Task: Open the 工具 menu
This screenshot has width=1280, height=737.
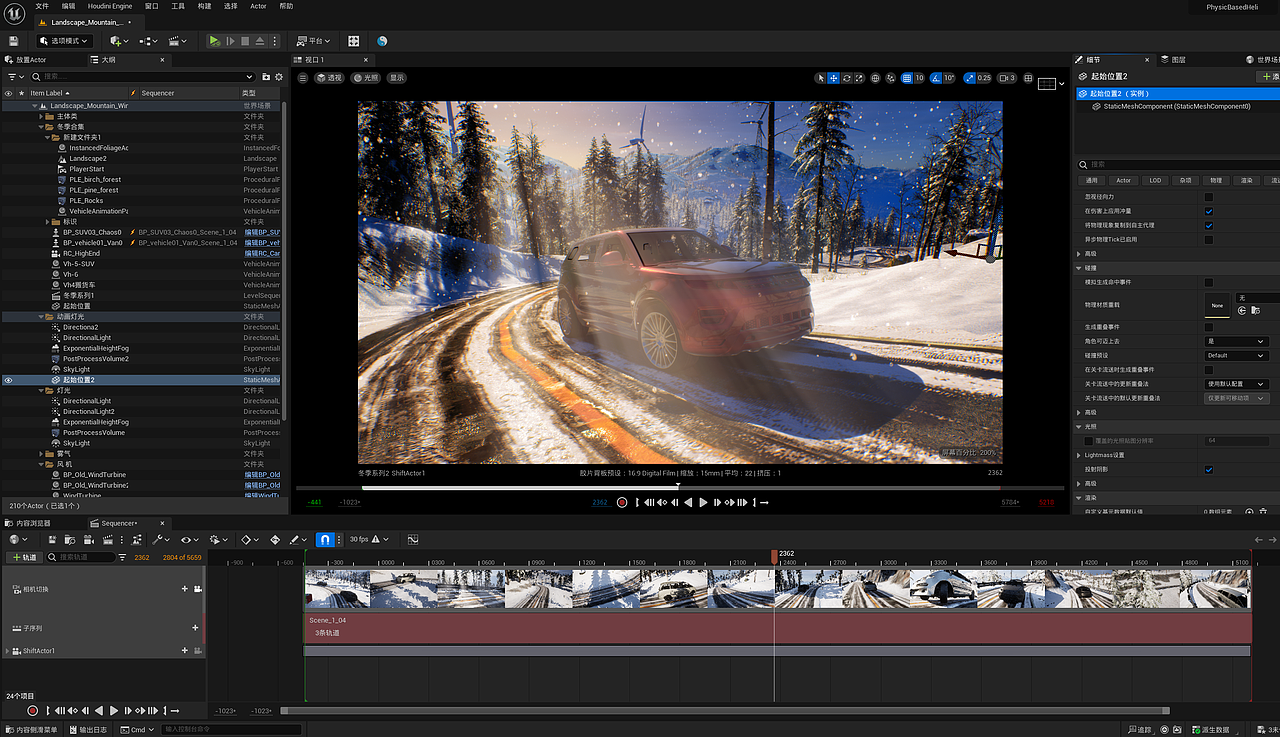Action: point(178,6)
